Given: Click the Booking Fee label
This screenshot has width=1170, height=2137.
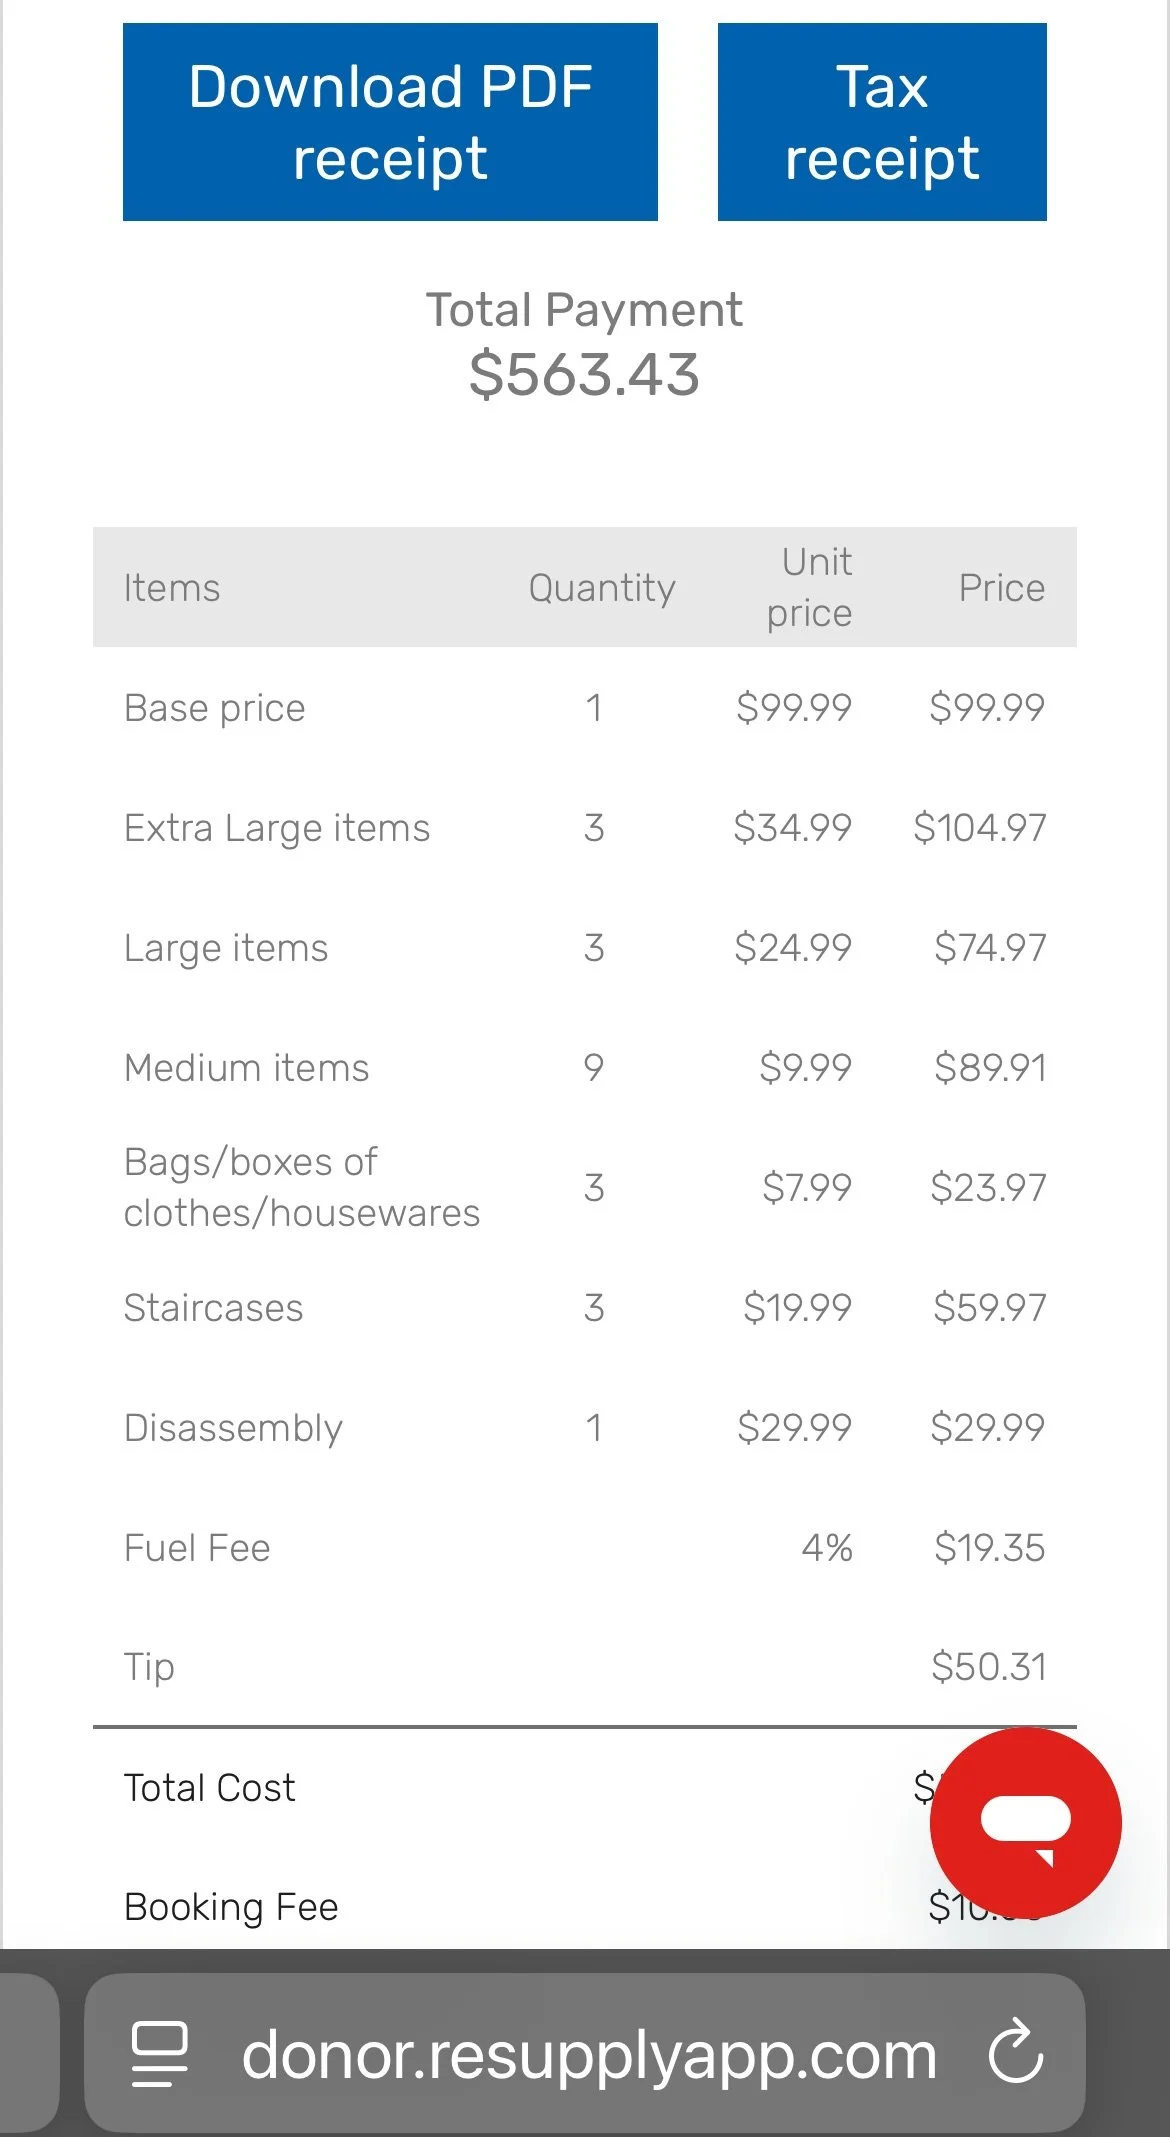Looking at the screenshot, I should click(x=231, y=1907).
